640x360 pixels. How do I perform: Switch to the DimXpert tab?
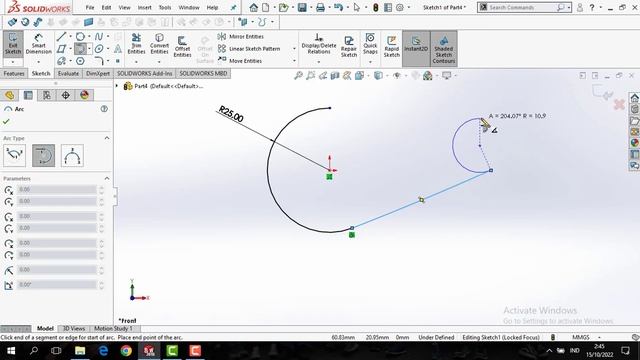point(98,73)
